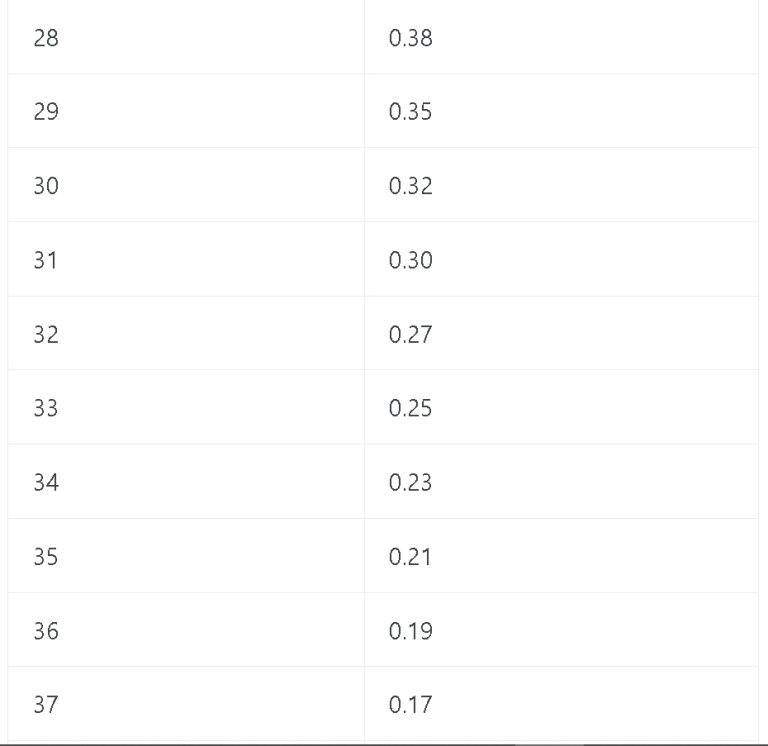Click the cell containing 35
This screenshot has width=768, height=746.
tap(186, 555)
